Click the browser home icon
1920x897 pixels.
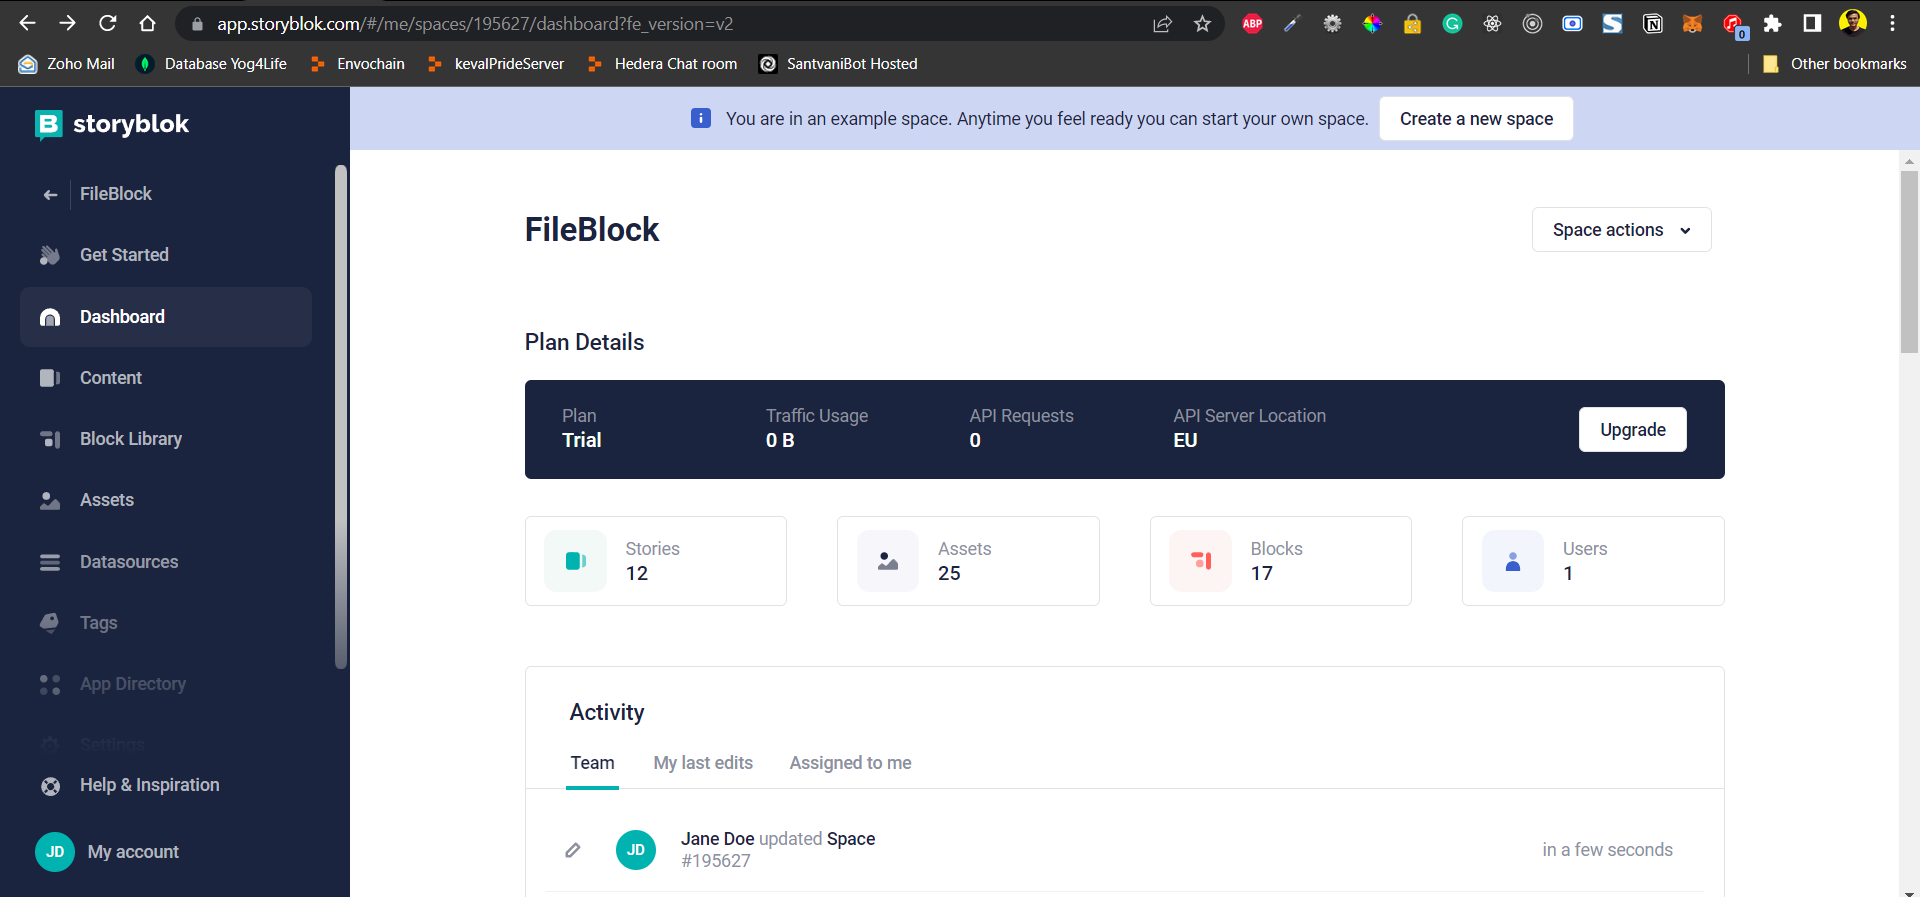[148, 23]
